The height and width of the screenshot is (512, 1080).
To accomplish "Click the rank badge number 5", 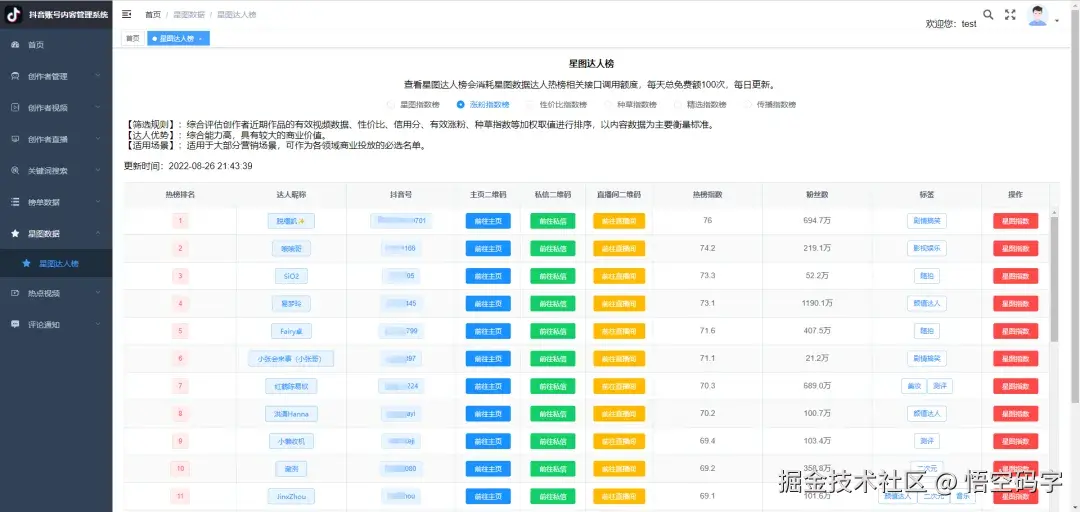I will [x=180, y=331].
